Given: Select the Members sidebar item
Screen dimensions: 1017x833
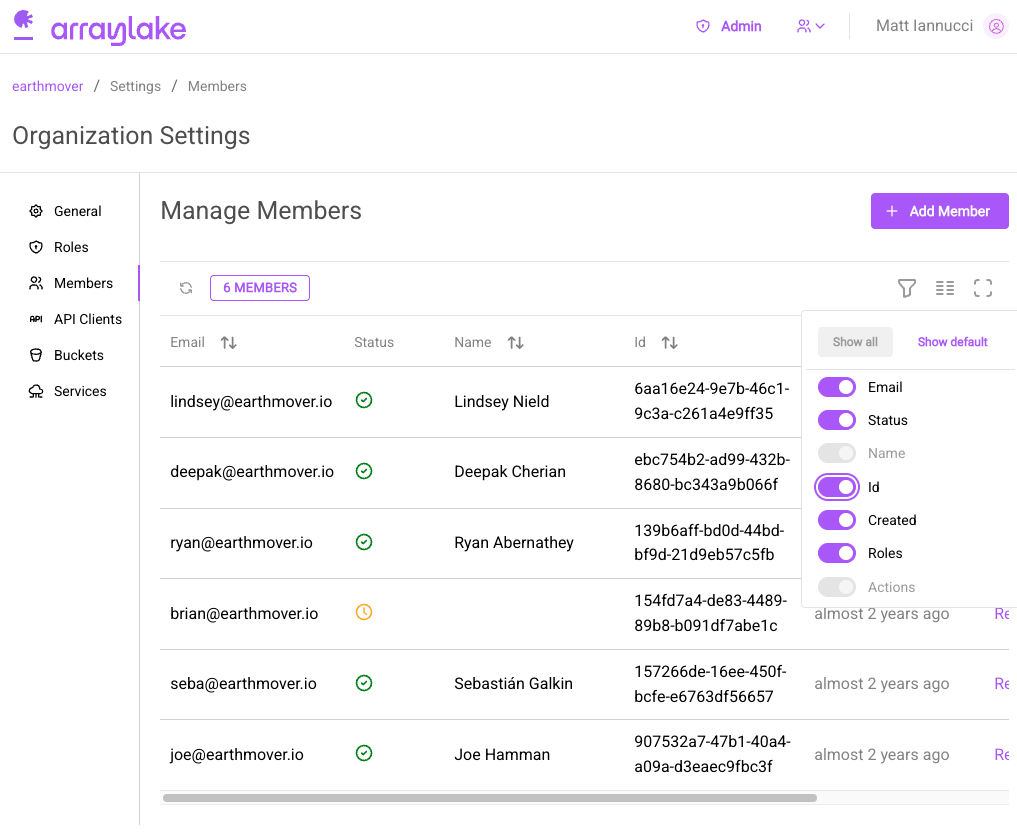Looking at the screenshot, I should [x=83, y=284].
